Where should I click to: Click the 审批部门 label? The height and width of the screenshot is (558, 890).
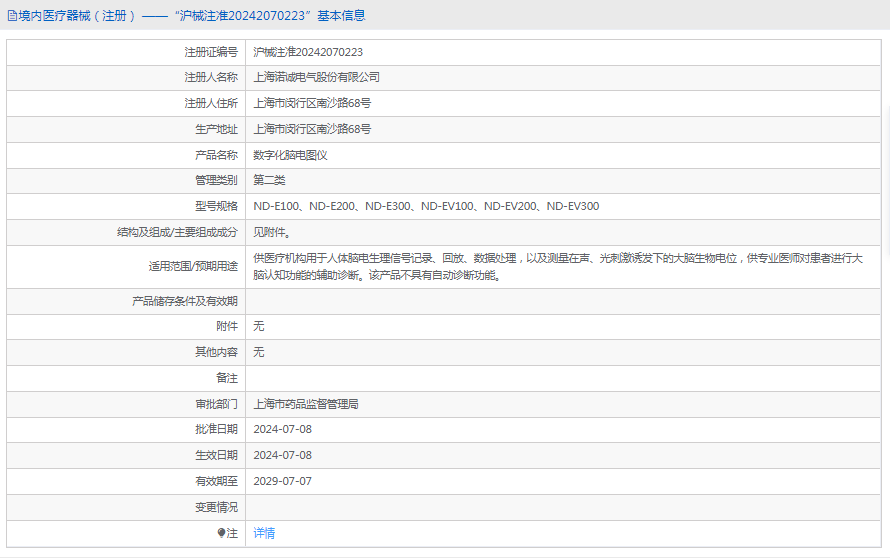[x=216, y=404]
